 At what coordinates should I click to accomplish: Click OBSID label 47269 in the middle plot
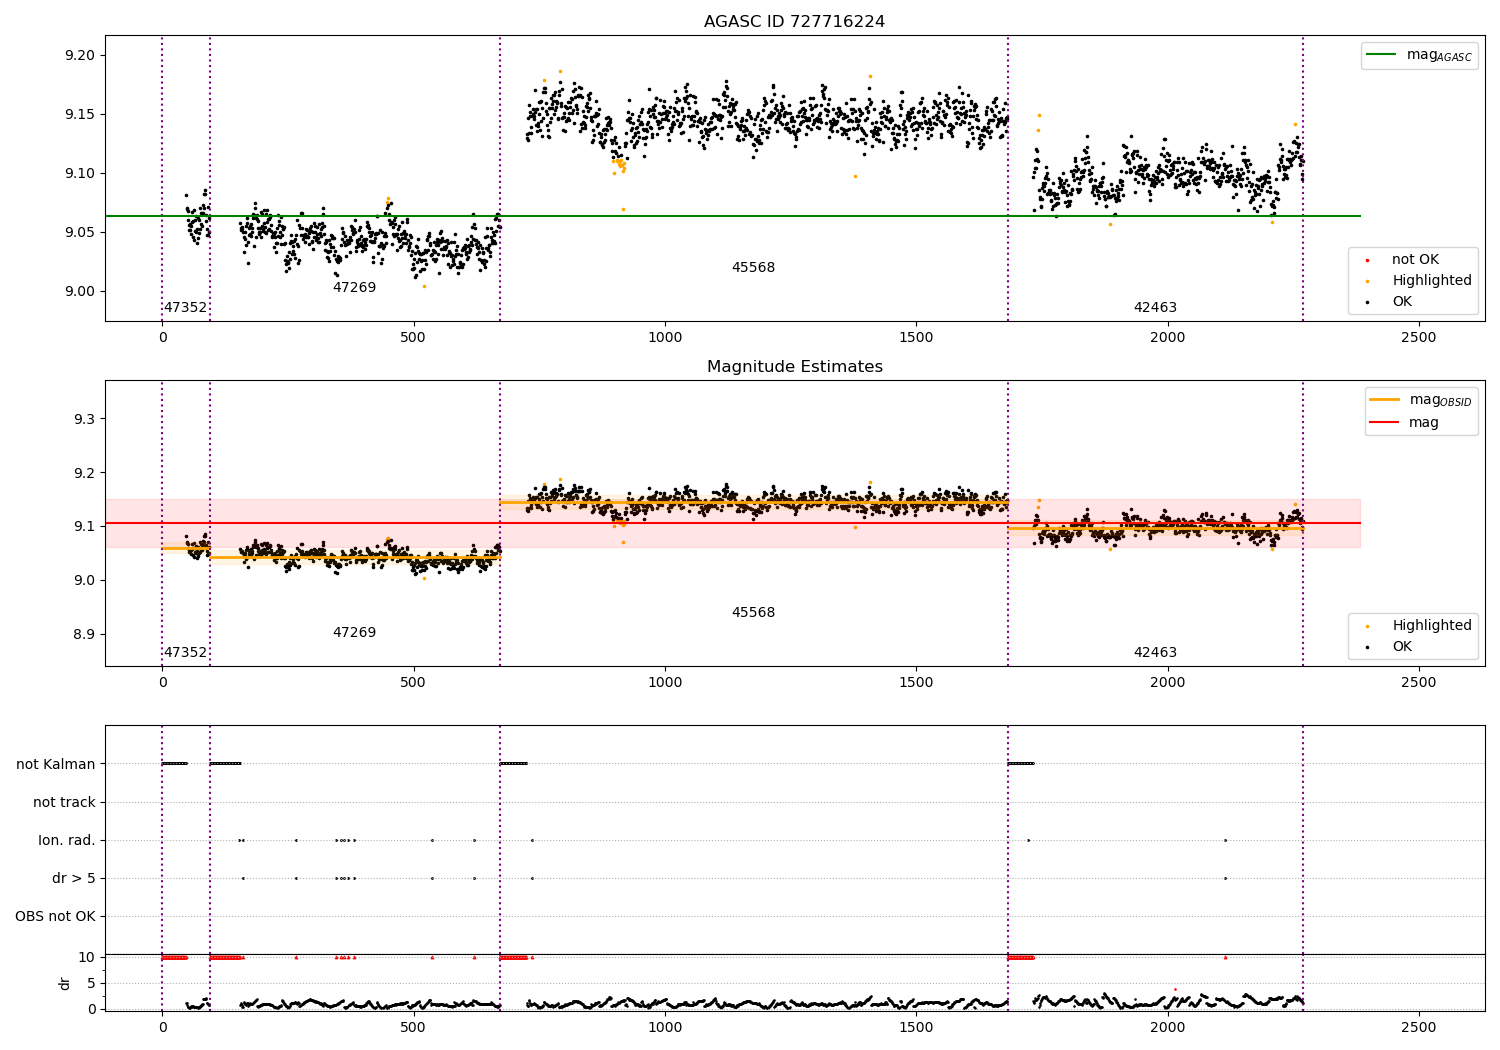354,632
